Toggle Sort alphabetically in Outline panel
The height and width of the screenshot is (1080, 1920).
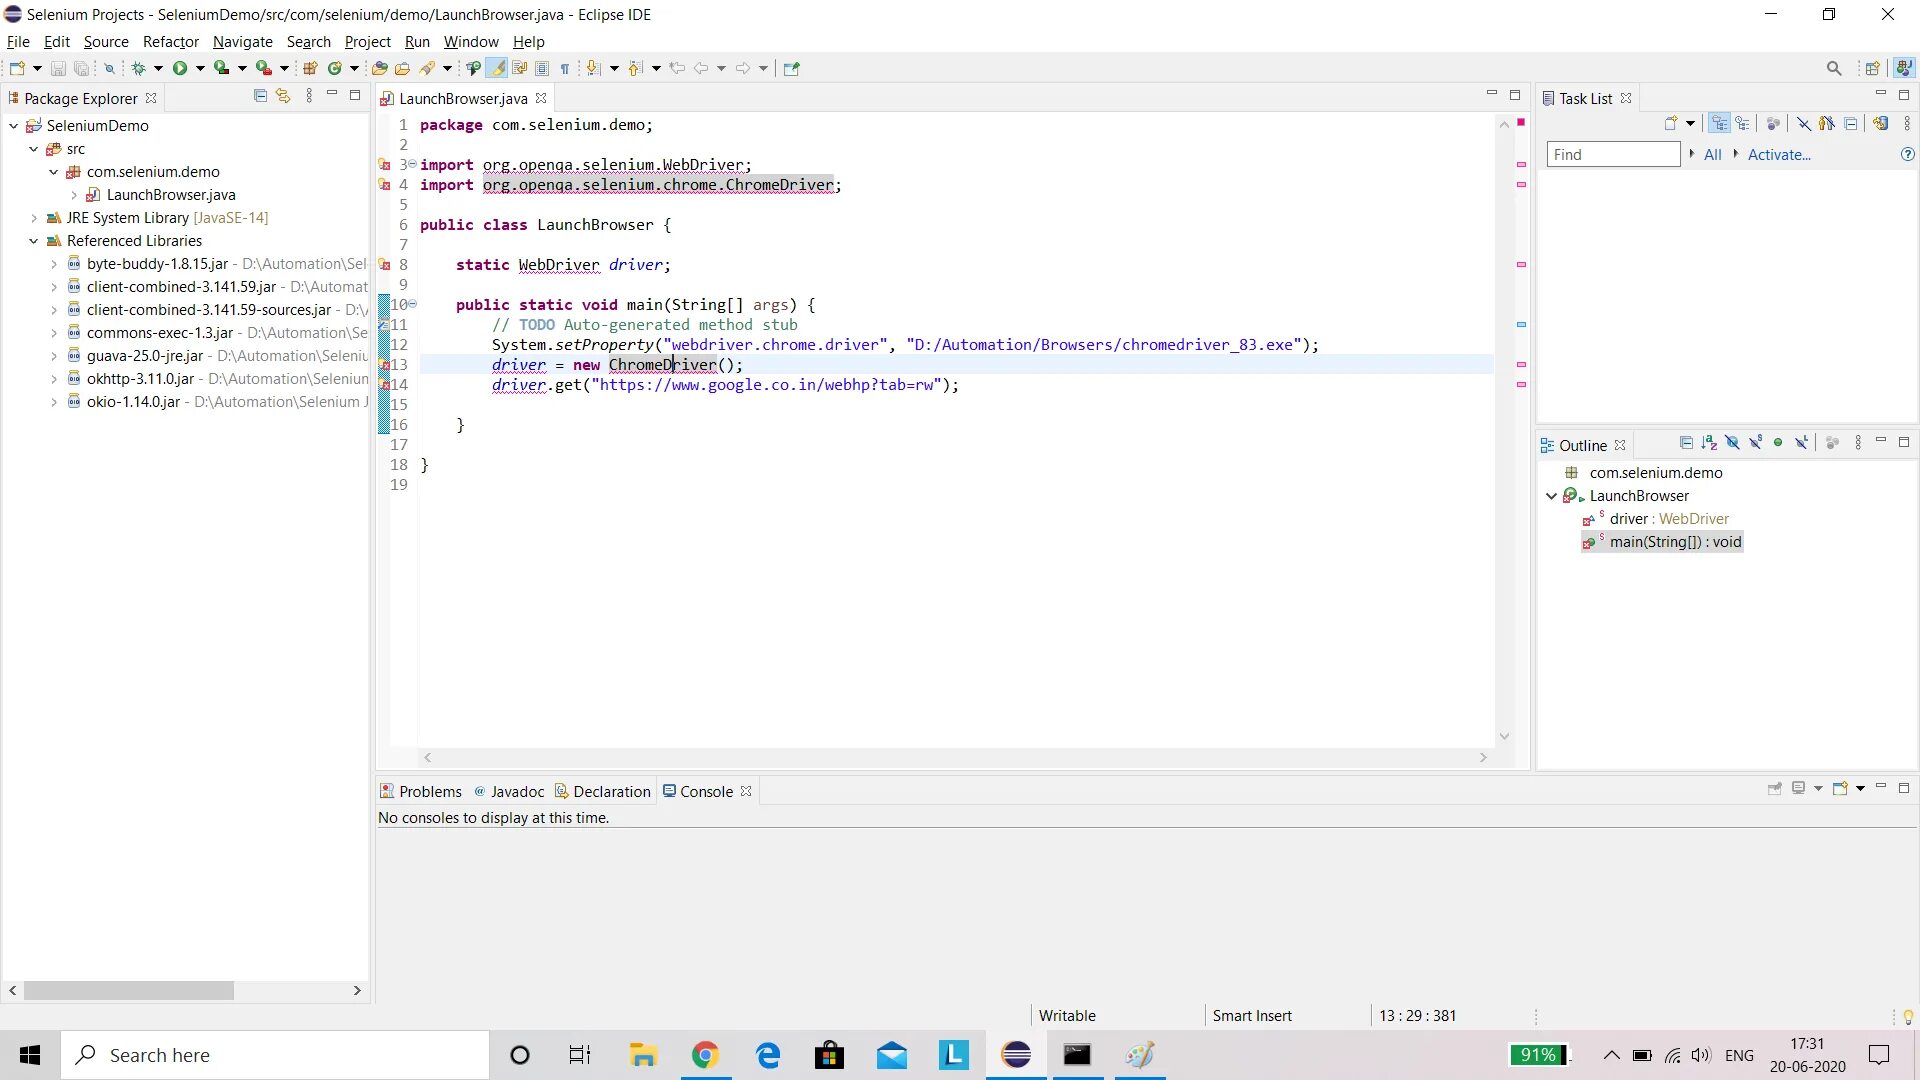click(x=1709, y=443)
